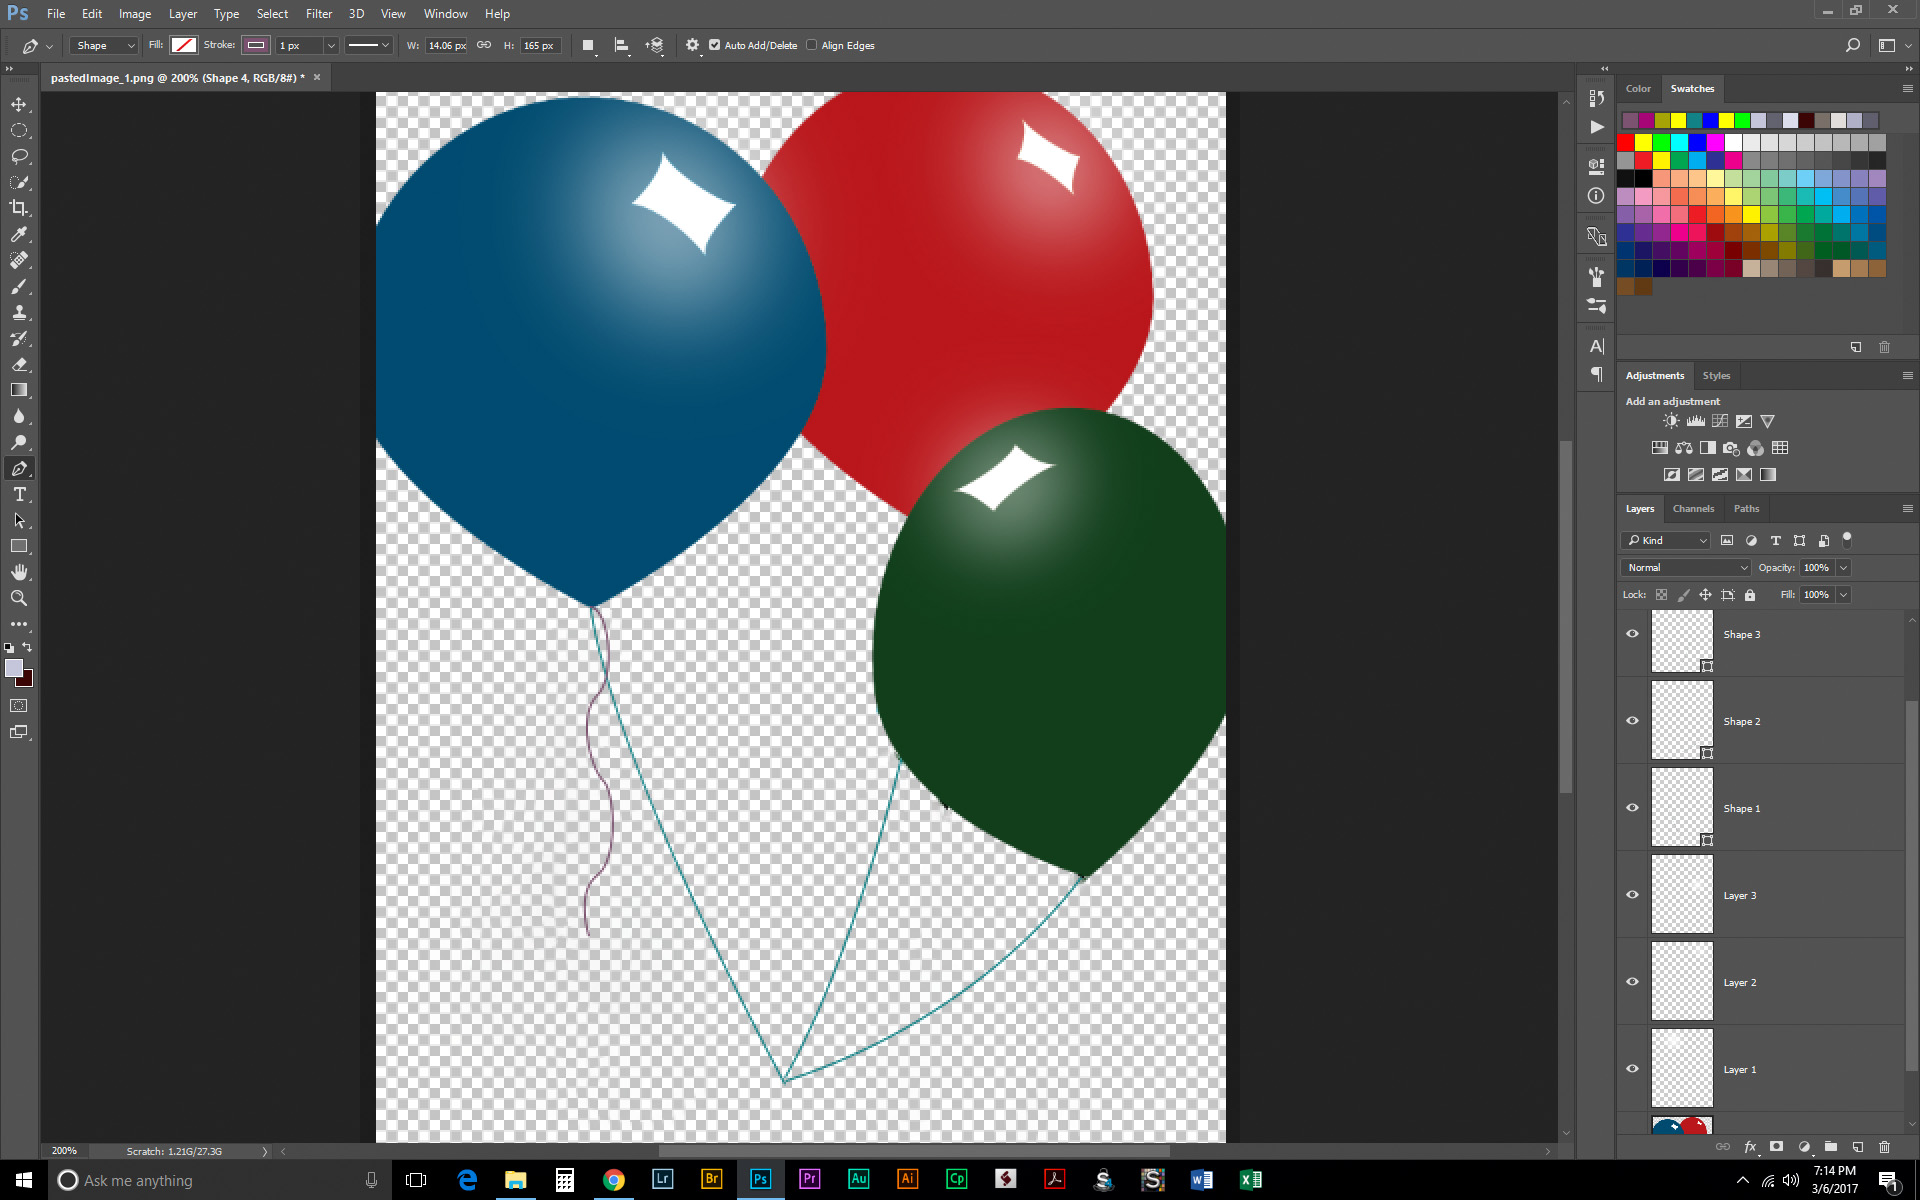Toggle Auto Add/Delete checkbox
1920x1200 pixels.
(714, 45)
